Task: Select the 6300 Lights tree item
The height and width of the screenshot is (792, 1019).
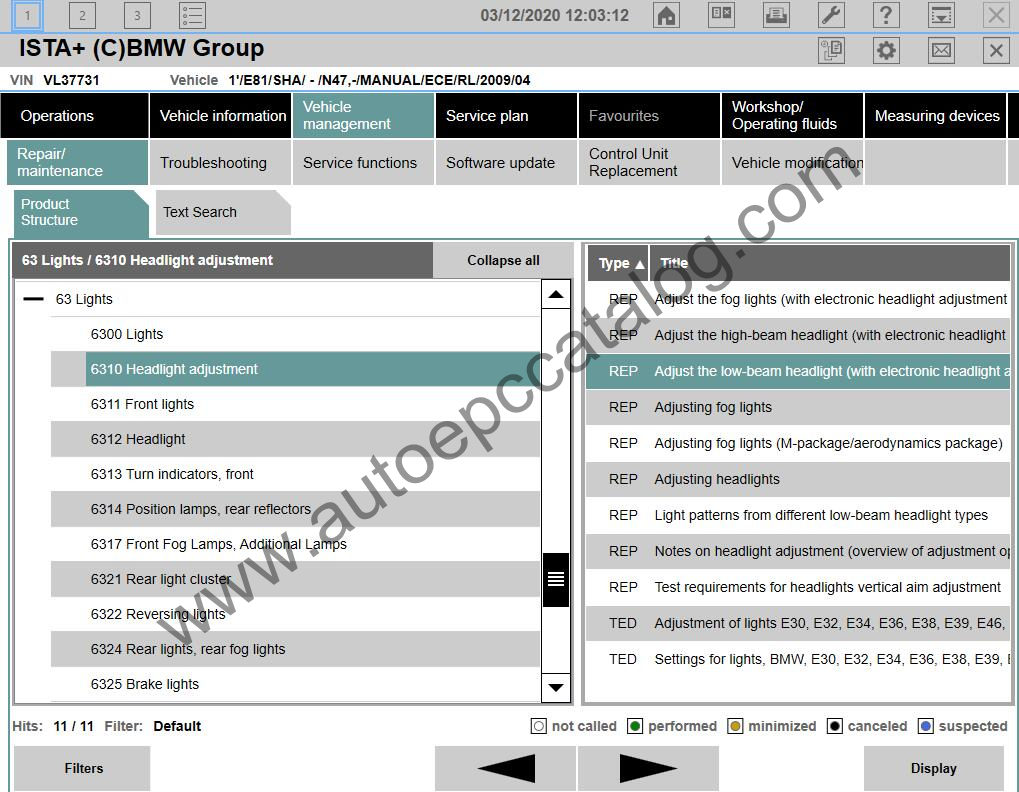Action: [x=296, y=334]
